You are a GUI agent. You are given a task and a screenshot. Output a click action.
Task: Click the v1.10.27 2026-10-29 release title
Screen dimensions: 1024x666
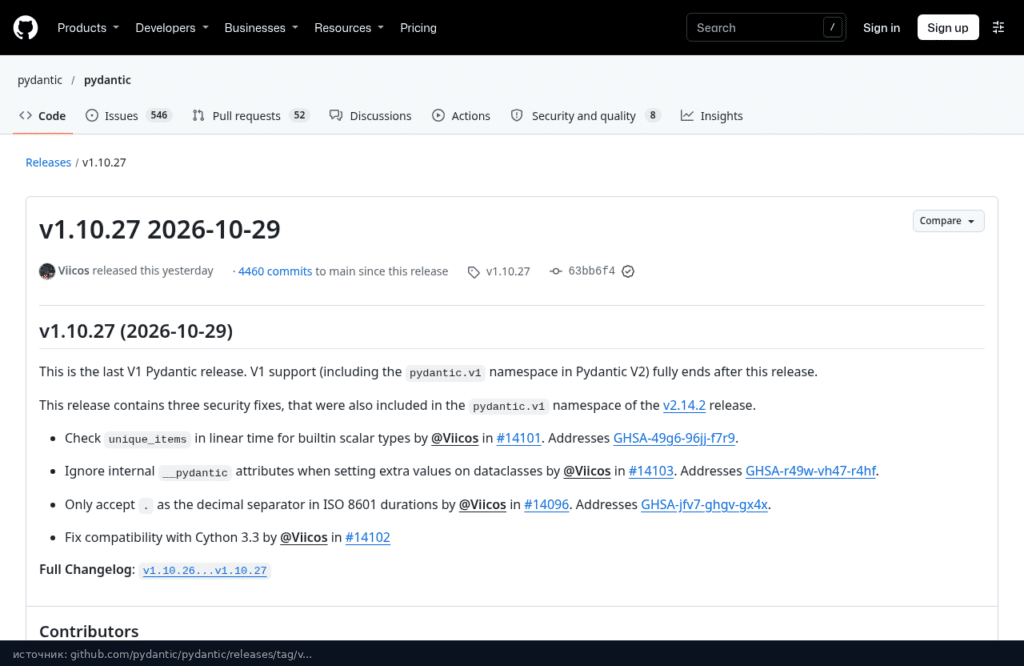pyautogui.click(x=159, y=229)
